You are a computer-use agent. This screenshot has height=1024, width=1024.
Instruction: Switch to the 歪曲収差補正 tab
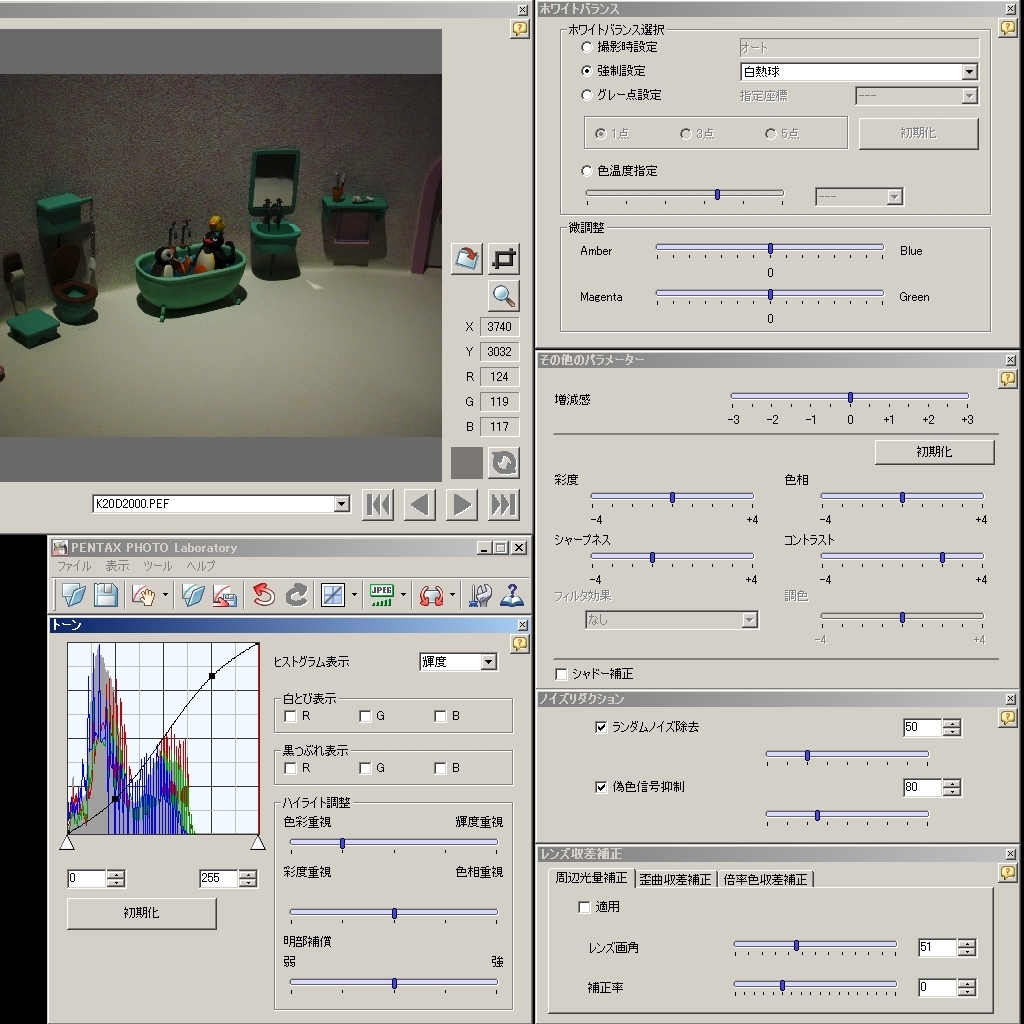pyautogui.click(x=675, y=879)
